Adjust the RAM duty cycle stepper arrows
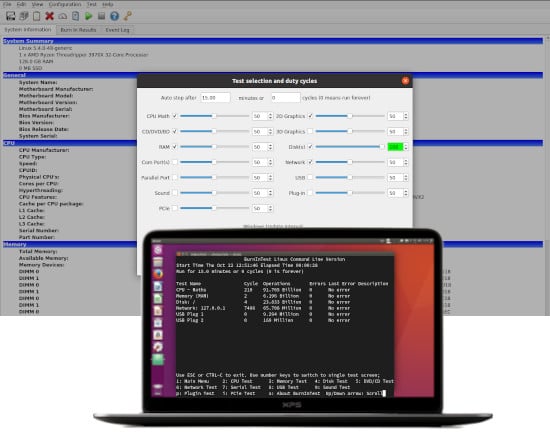Viewport: 550px width, 434px height. 270,147
